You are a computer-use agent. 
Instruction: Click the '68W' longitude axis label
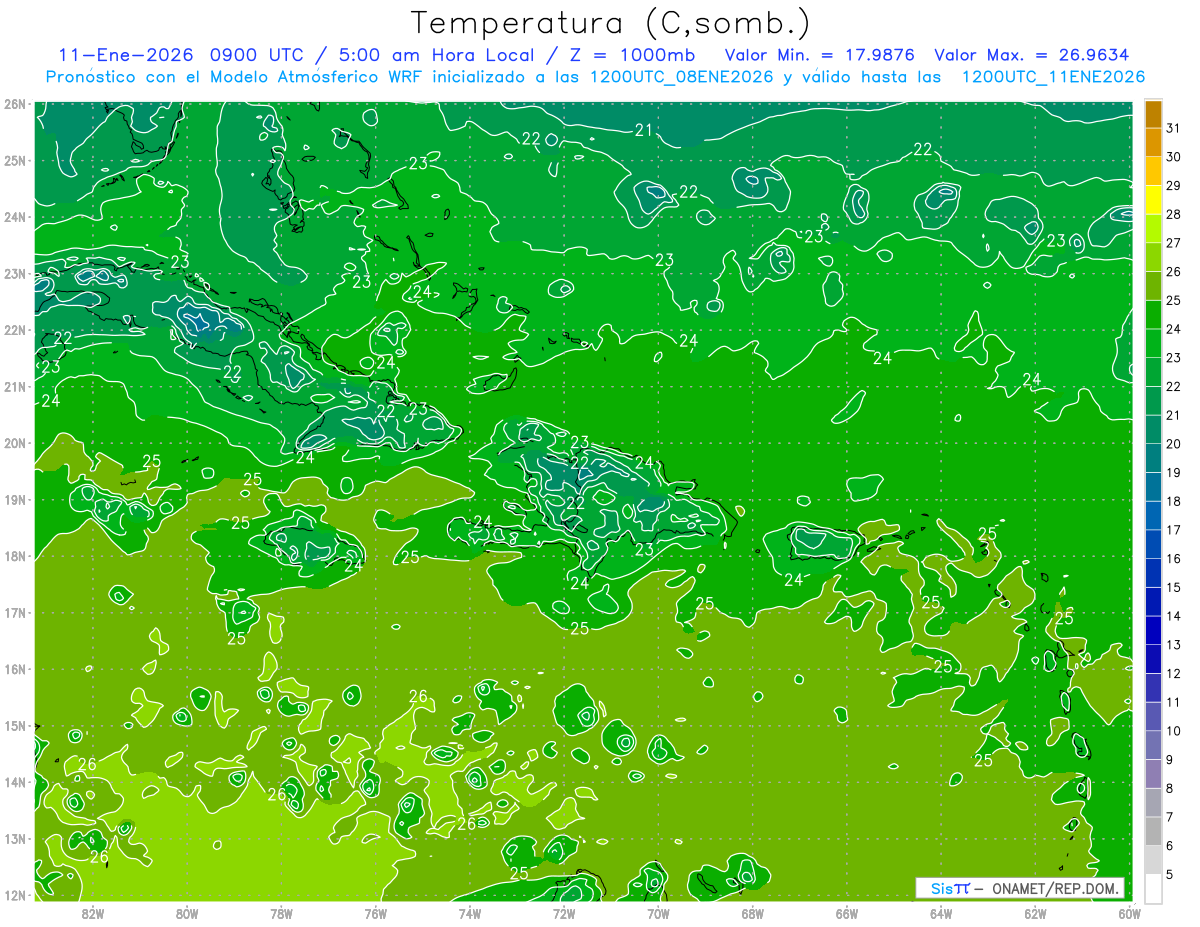pos(752,913)
